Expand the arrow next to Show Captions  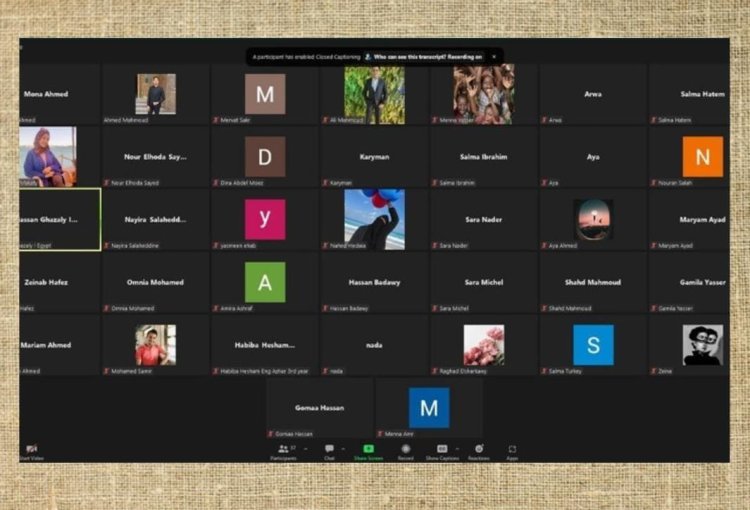457,448
